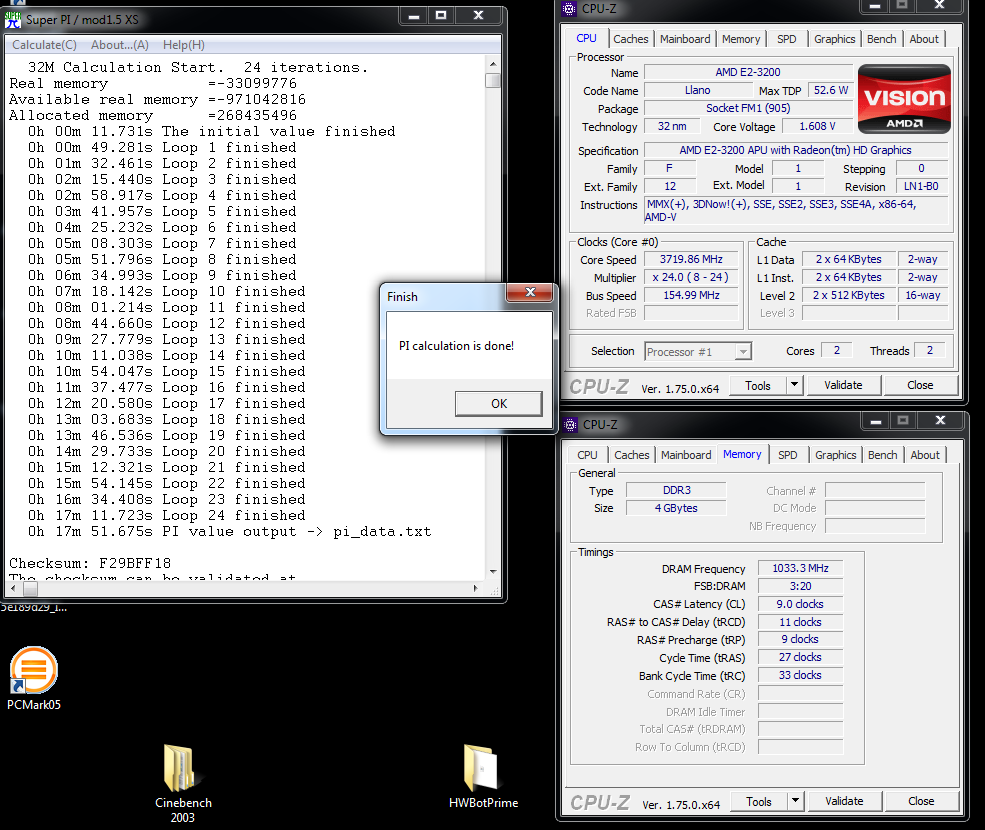Click the memory Type value DDR3
This screenshot has width=985, height=830.
point(677,490)
